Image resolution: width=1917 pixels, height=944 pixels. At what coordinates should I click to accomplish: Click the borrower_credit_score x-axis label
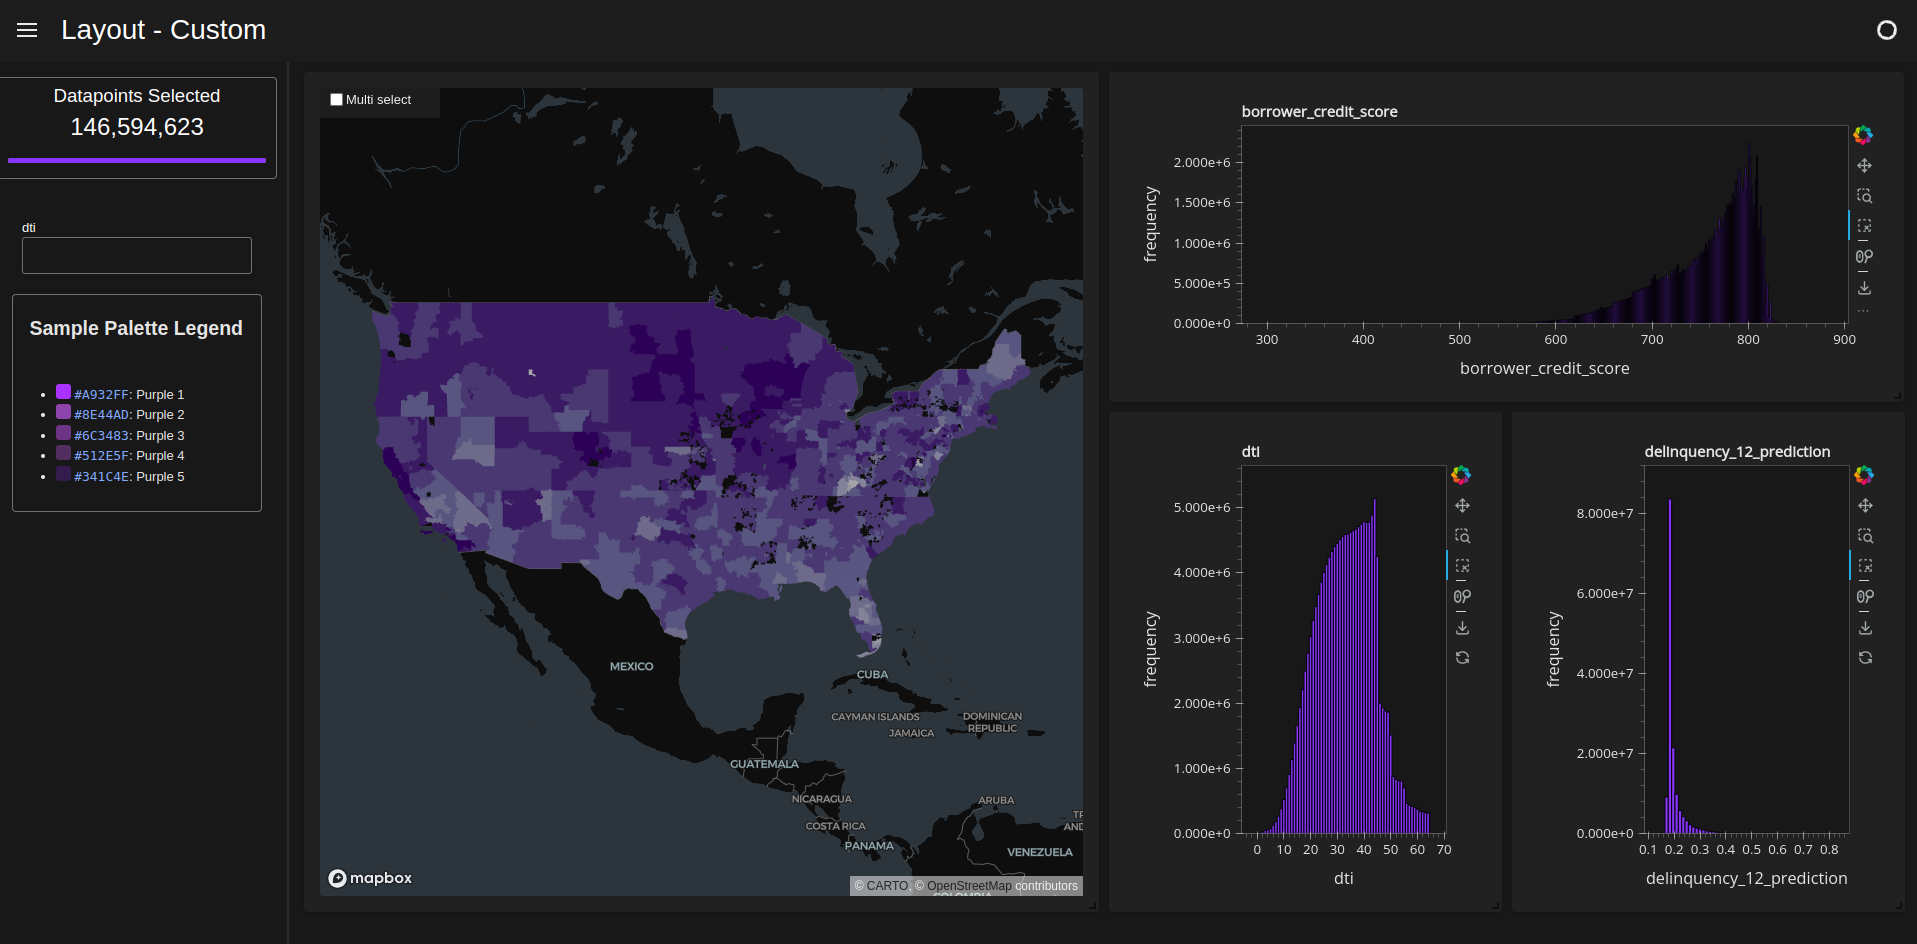pyautogui.click(x=1545, y=368)
